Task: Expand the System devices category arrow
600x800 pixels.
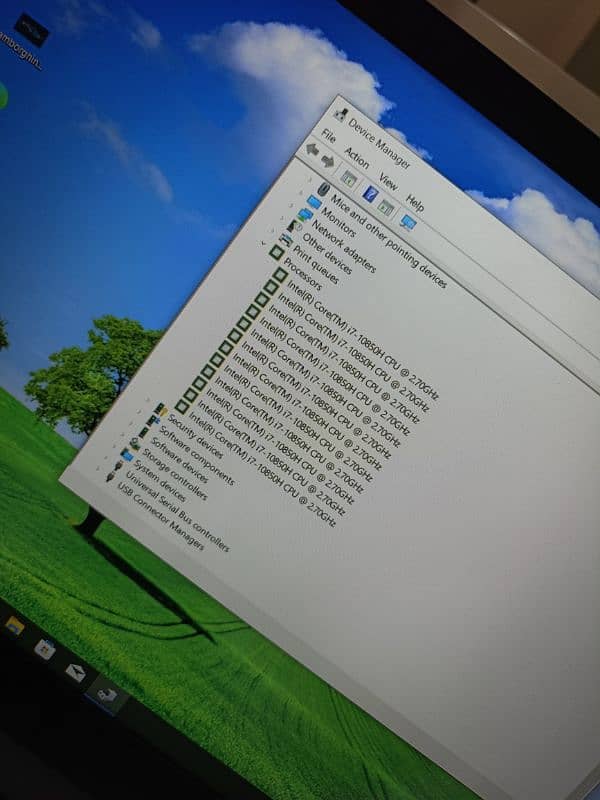Action: pos(113,446)
